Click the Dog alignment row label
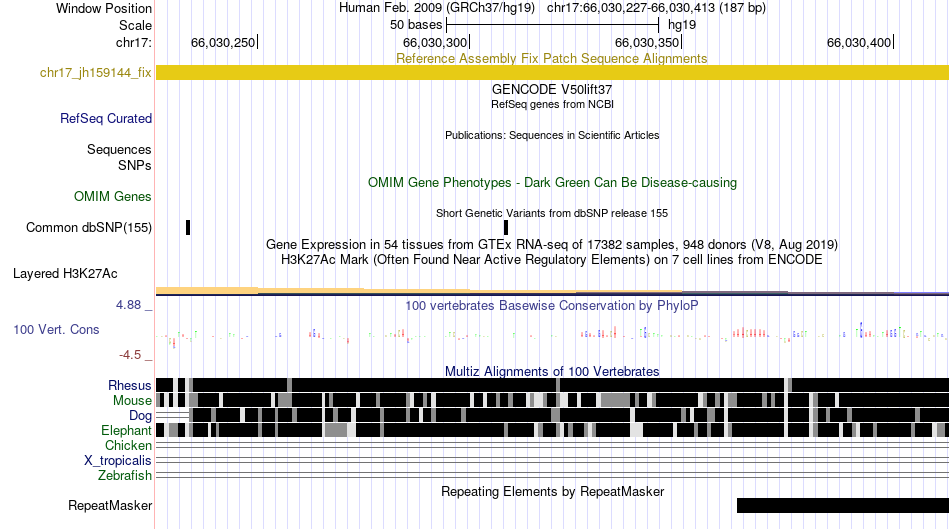The height and width of the screenshot is (529, 950). [140, 416]
